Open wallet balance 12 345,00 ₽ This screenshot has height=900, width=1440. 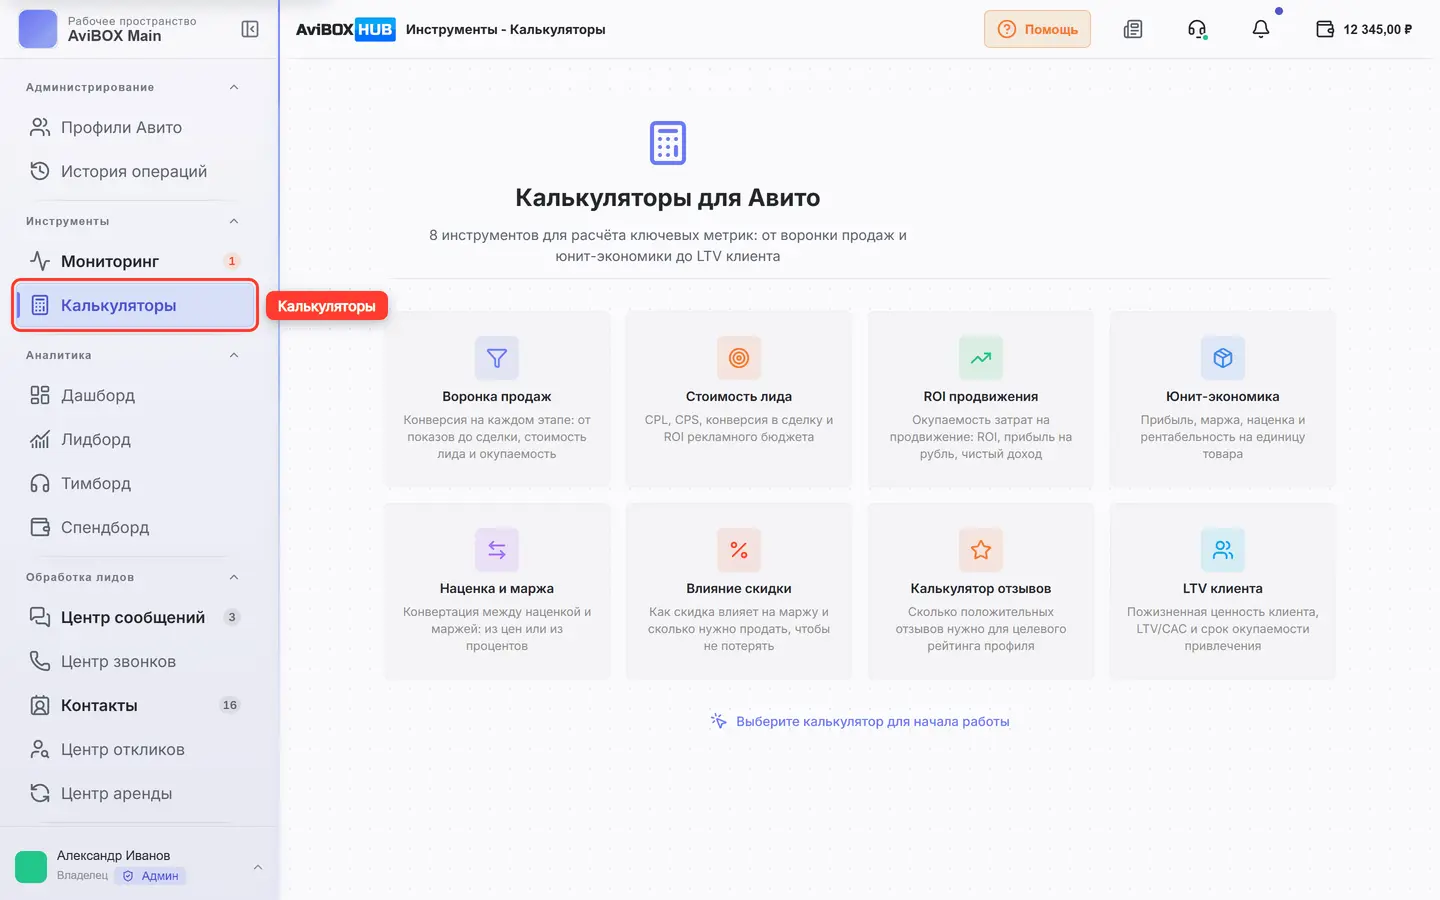1364,29
